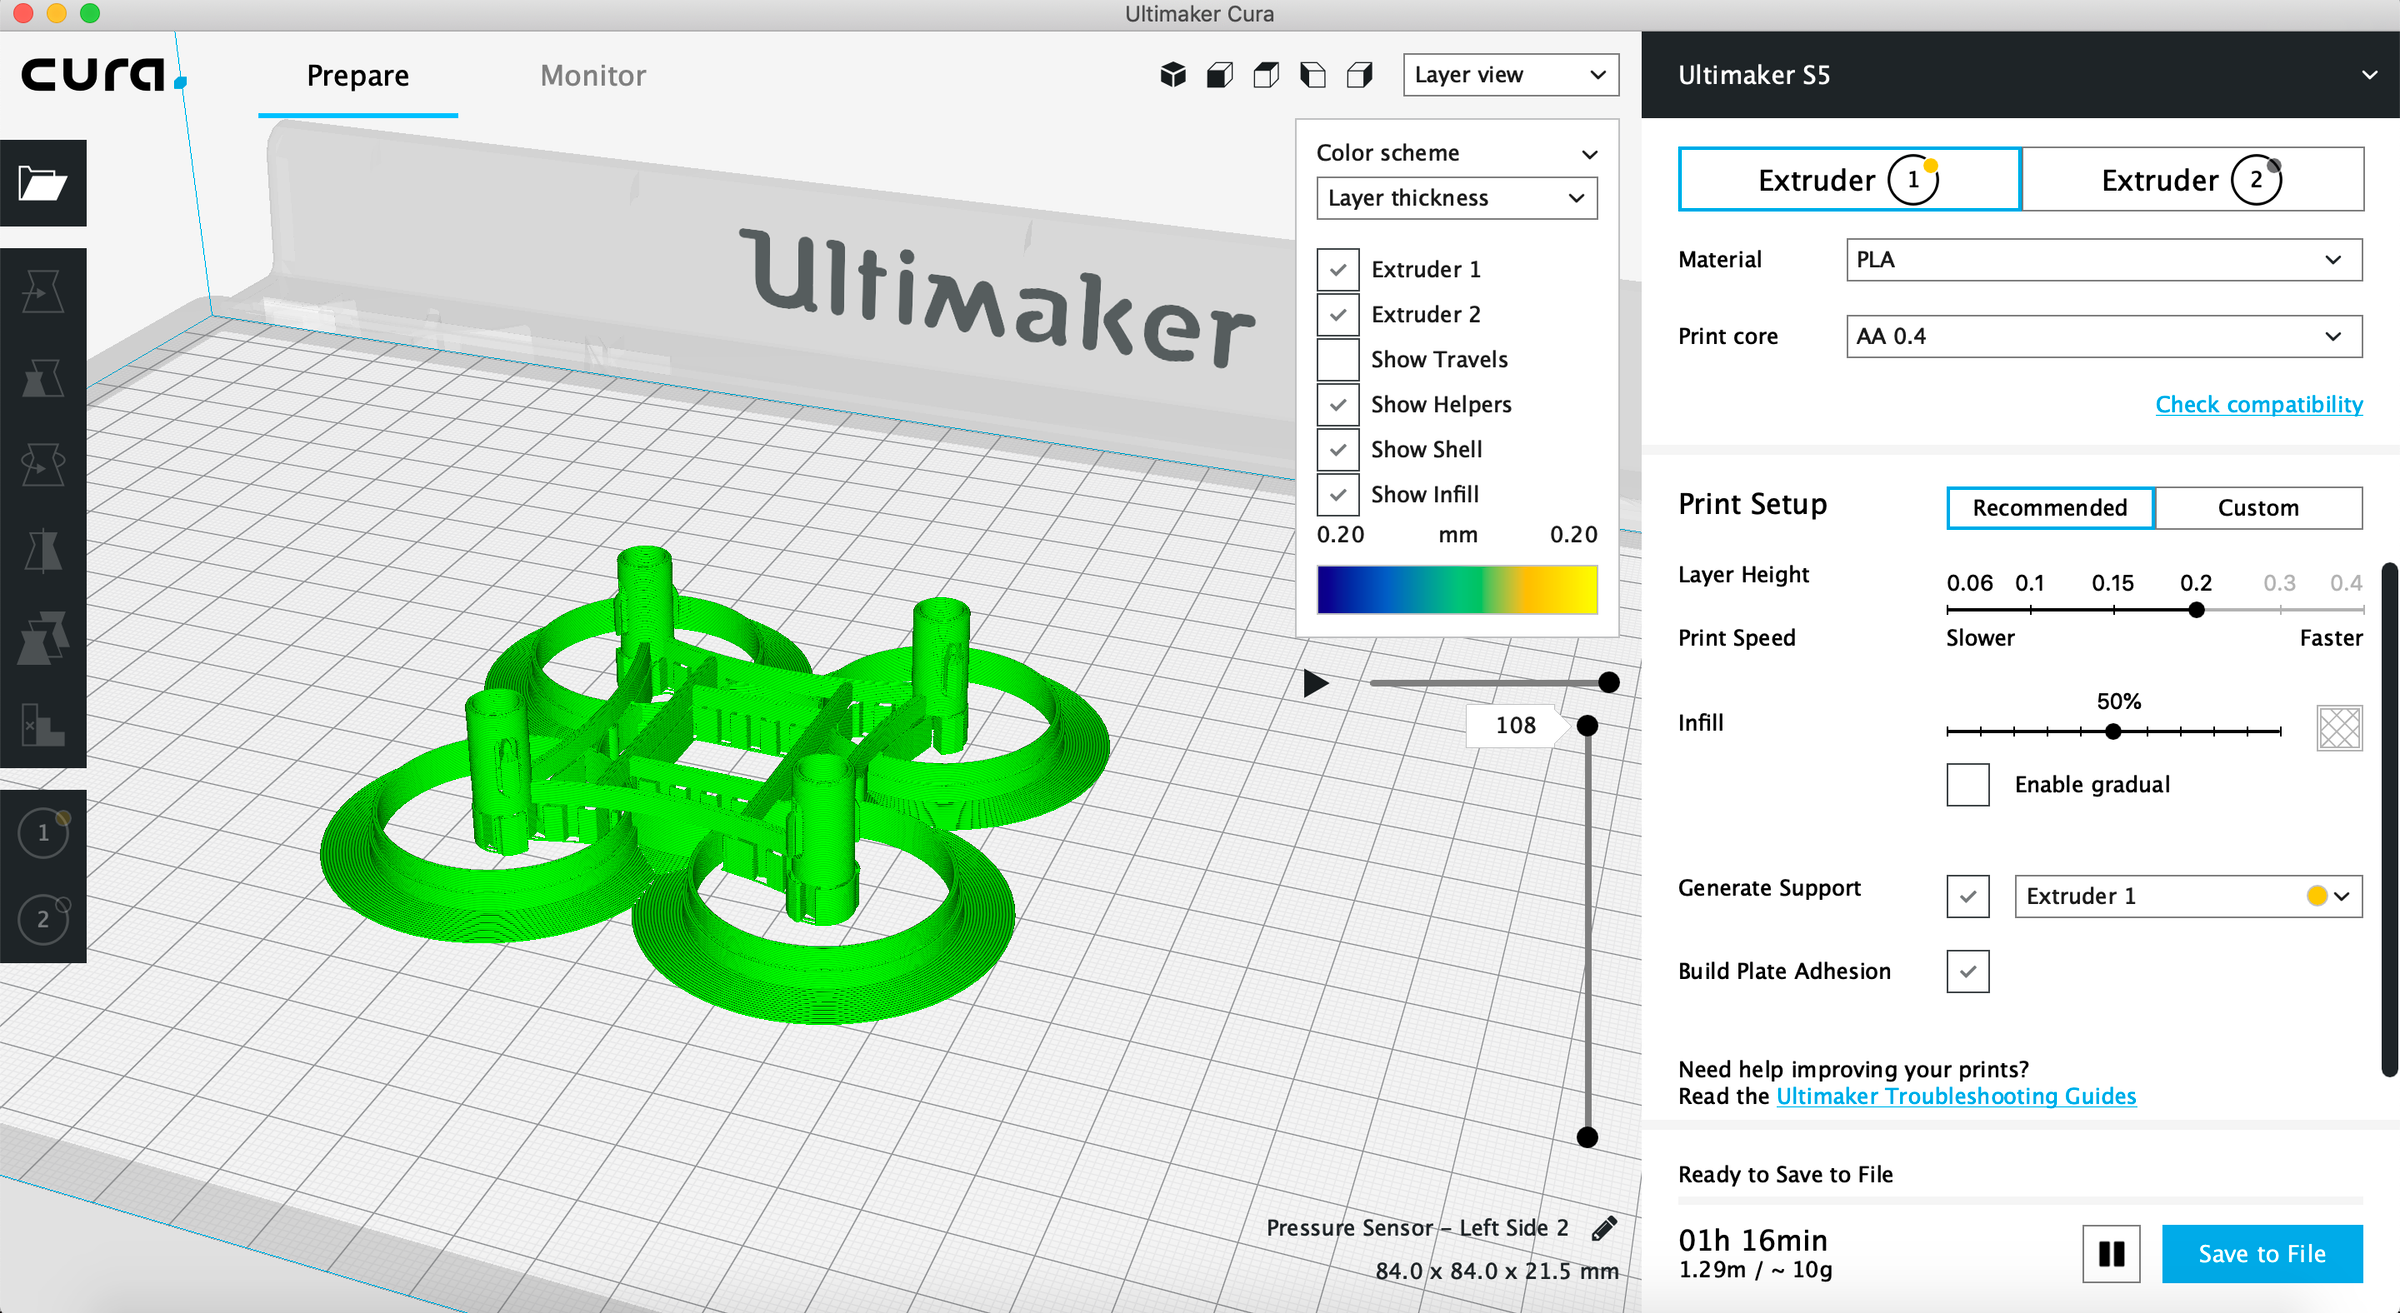Click the Check compatibility link
The image size is (2400, 1313).
[x=2258, y=404]
